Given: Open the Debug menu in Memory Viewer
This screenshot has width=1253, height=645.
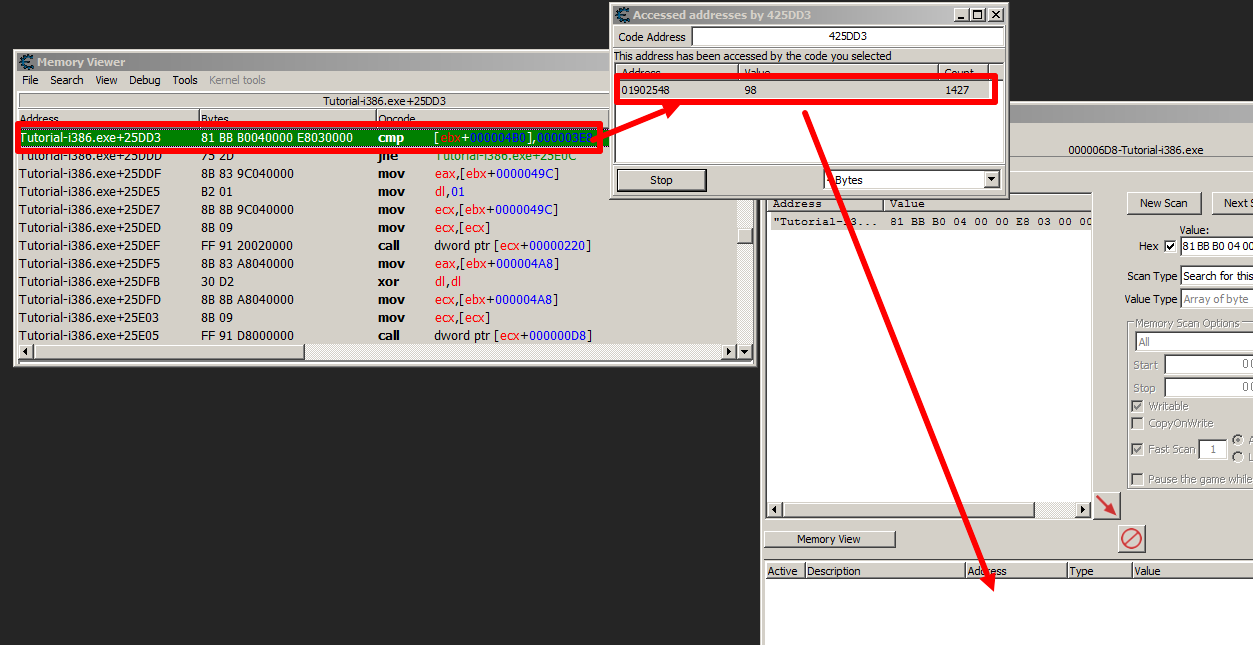Looking at the screenshot, I should [x=144, y=80].
